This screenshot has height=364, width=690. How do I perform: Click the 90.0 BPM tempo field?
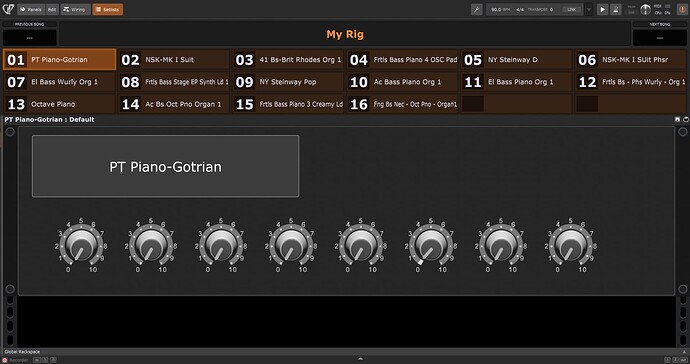click(x=499, y=9)
